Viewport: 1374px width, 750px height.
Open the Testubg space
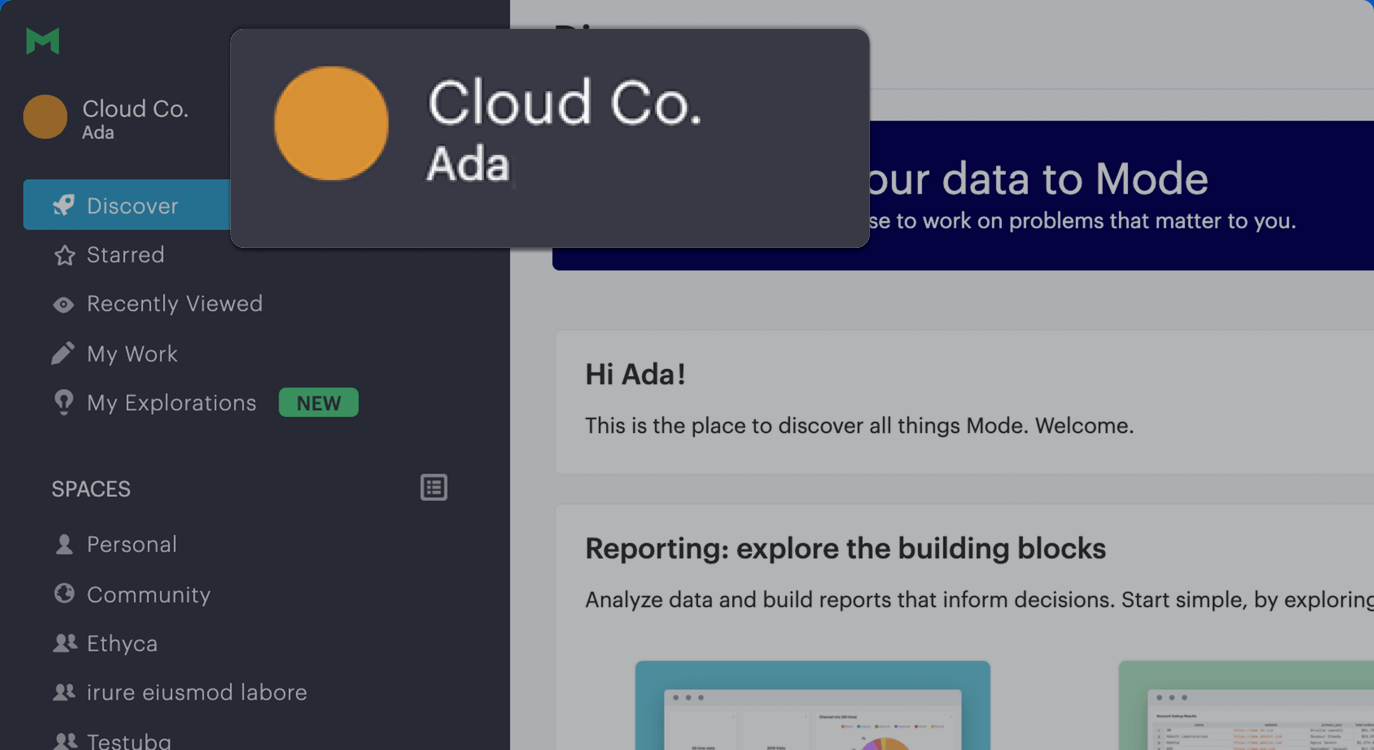[129, 741]
